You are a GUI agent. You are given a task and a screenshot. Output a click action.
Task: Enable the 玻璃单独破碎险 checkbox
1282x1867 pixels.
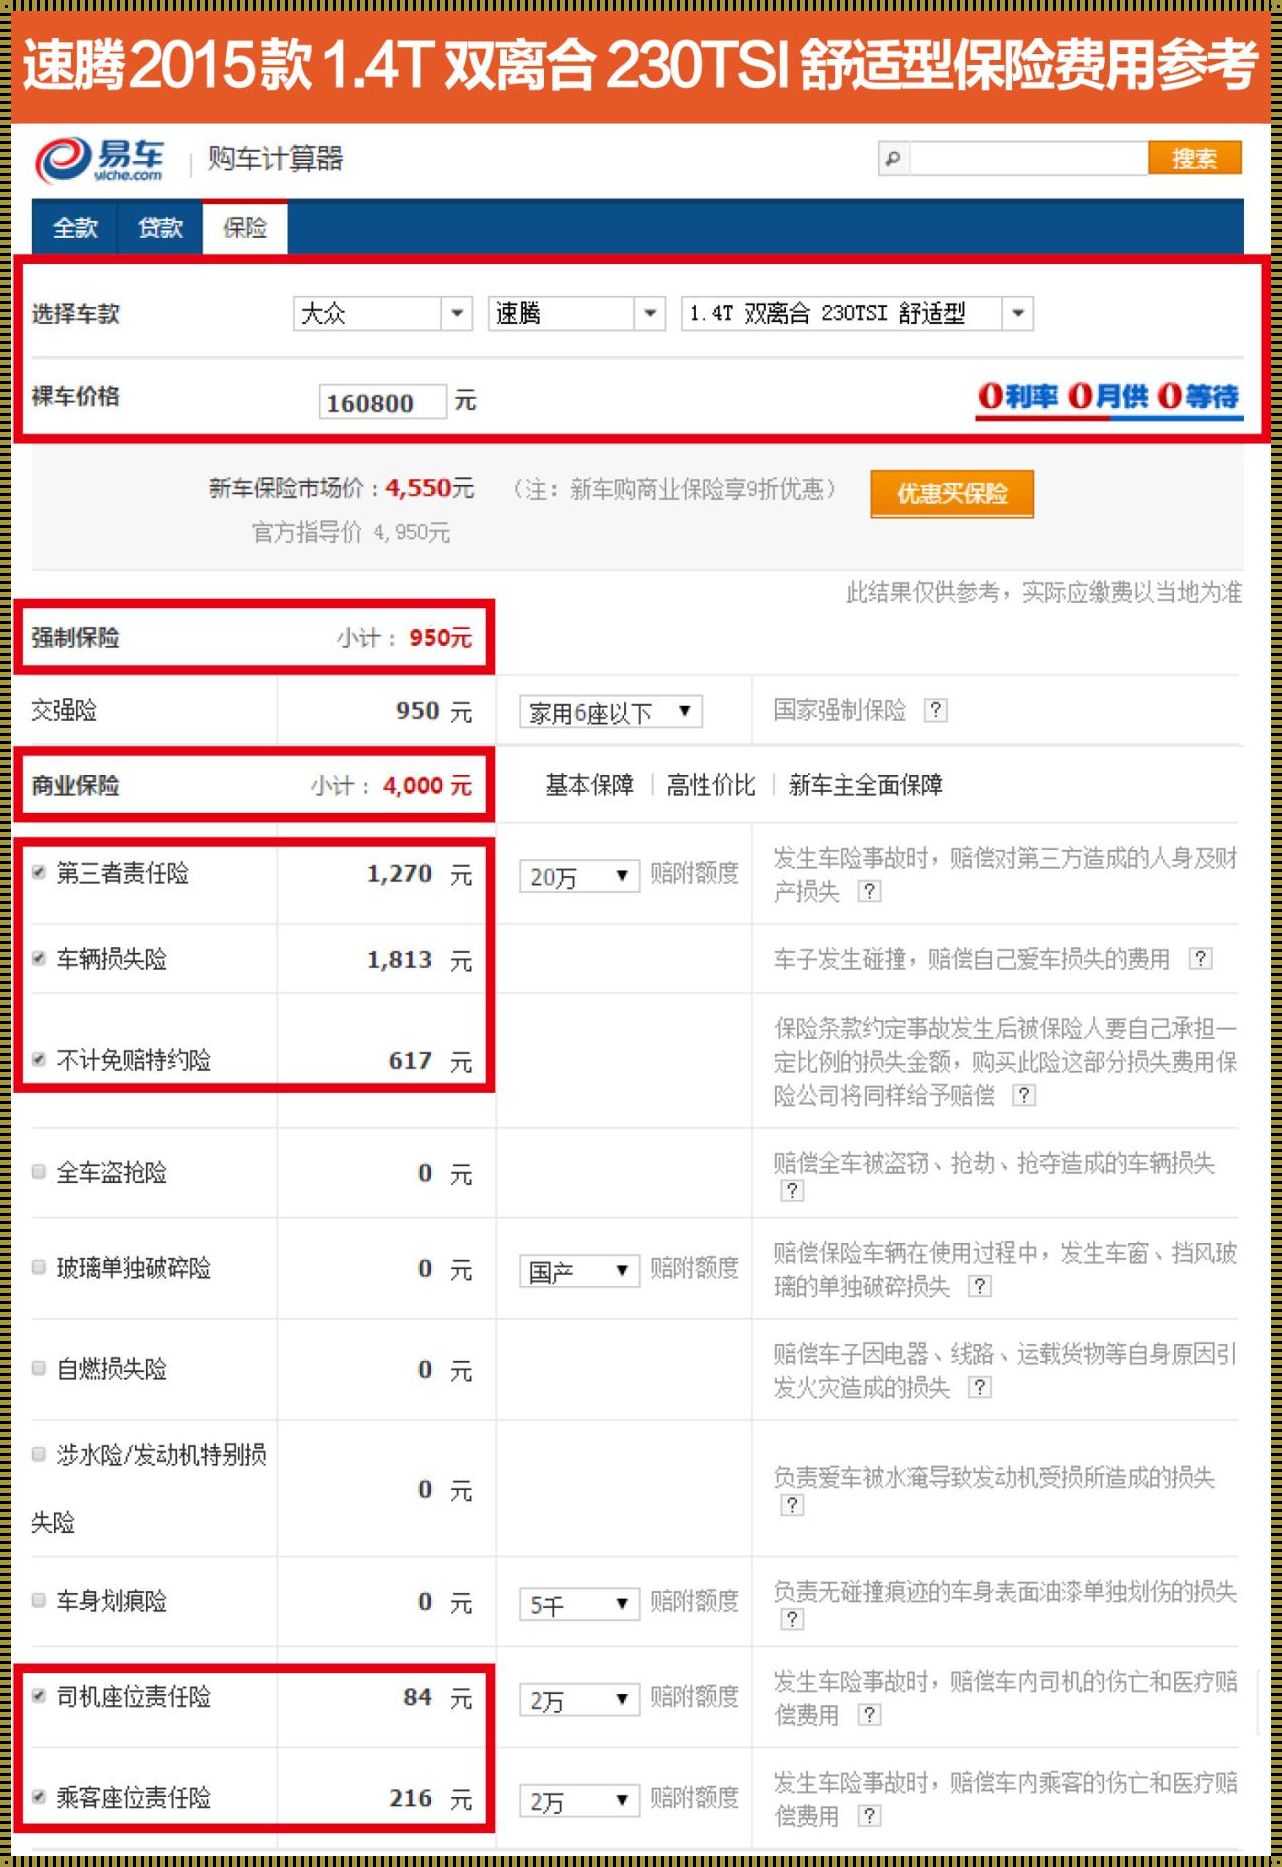(39, 1267)
